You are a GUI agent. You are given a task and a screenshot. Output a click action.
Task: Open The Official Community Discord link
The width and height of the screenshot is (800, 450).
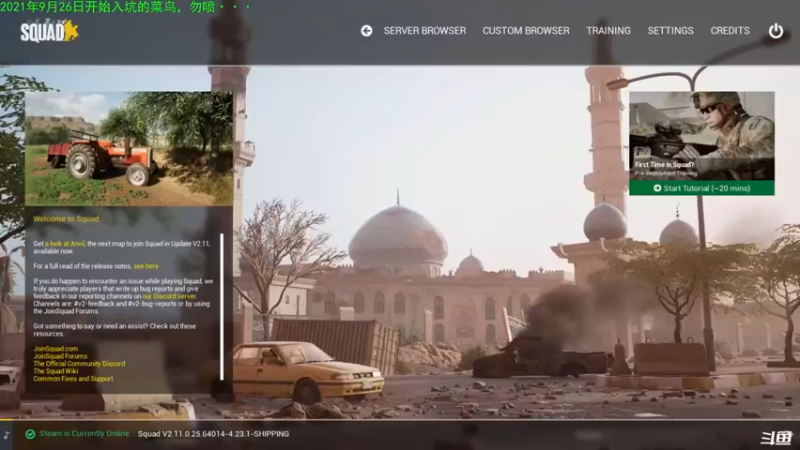coord(79,364)
